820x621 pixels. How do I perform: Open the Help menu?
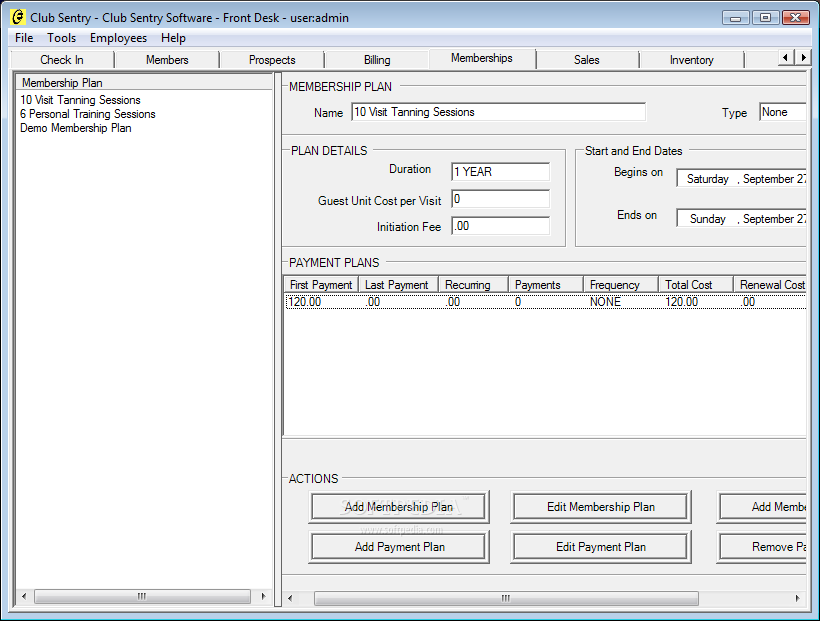[x=173, y=37]
